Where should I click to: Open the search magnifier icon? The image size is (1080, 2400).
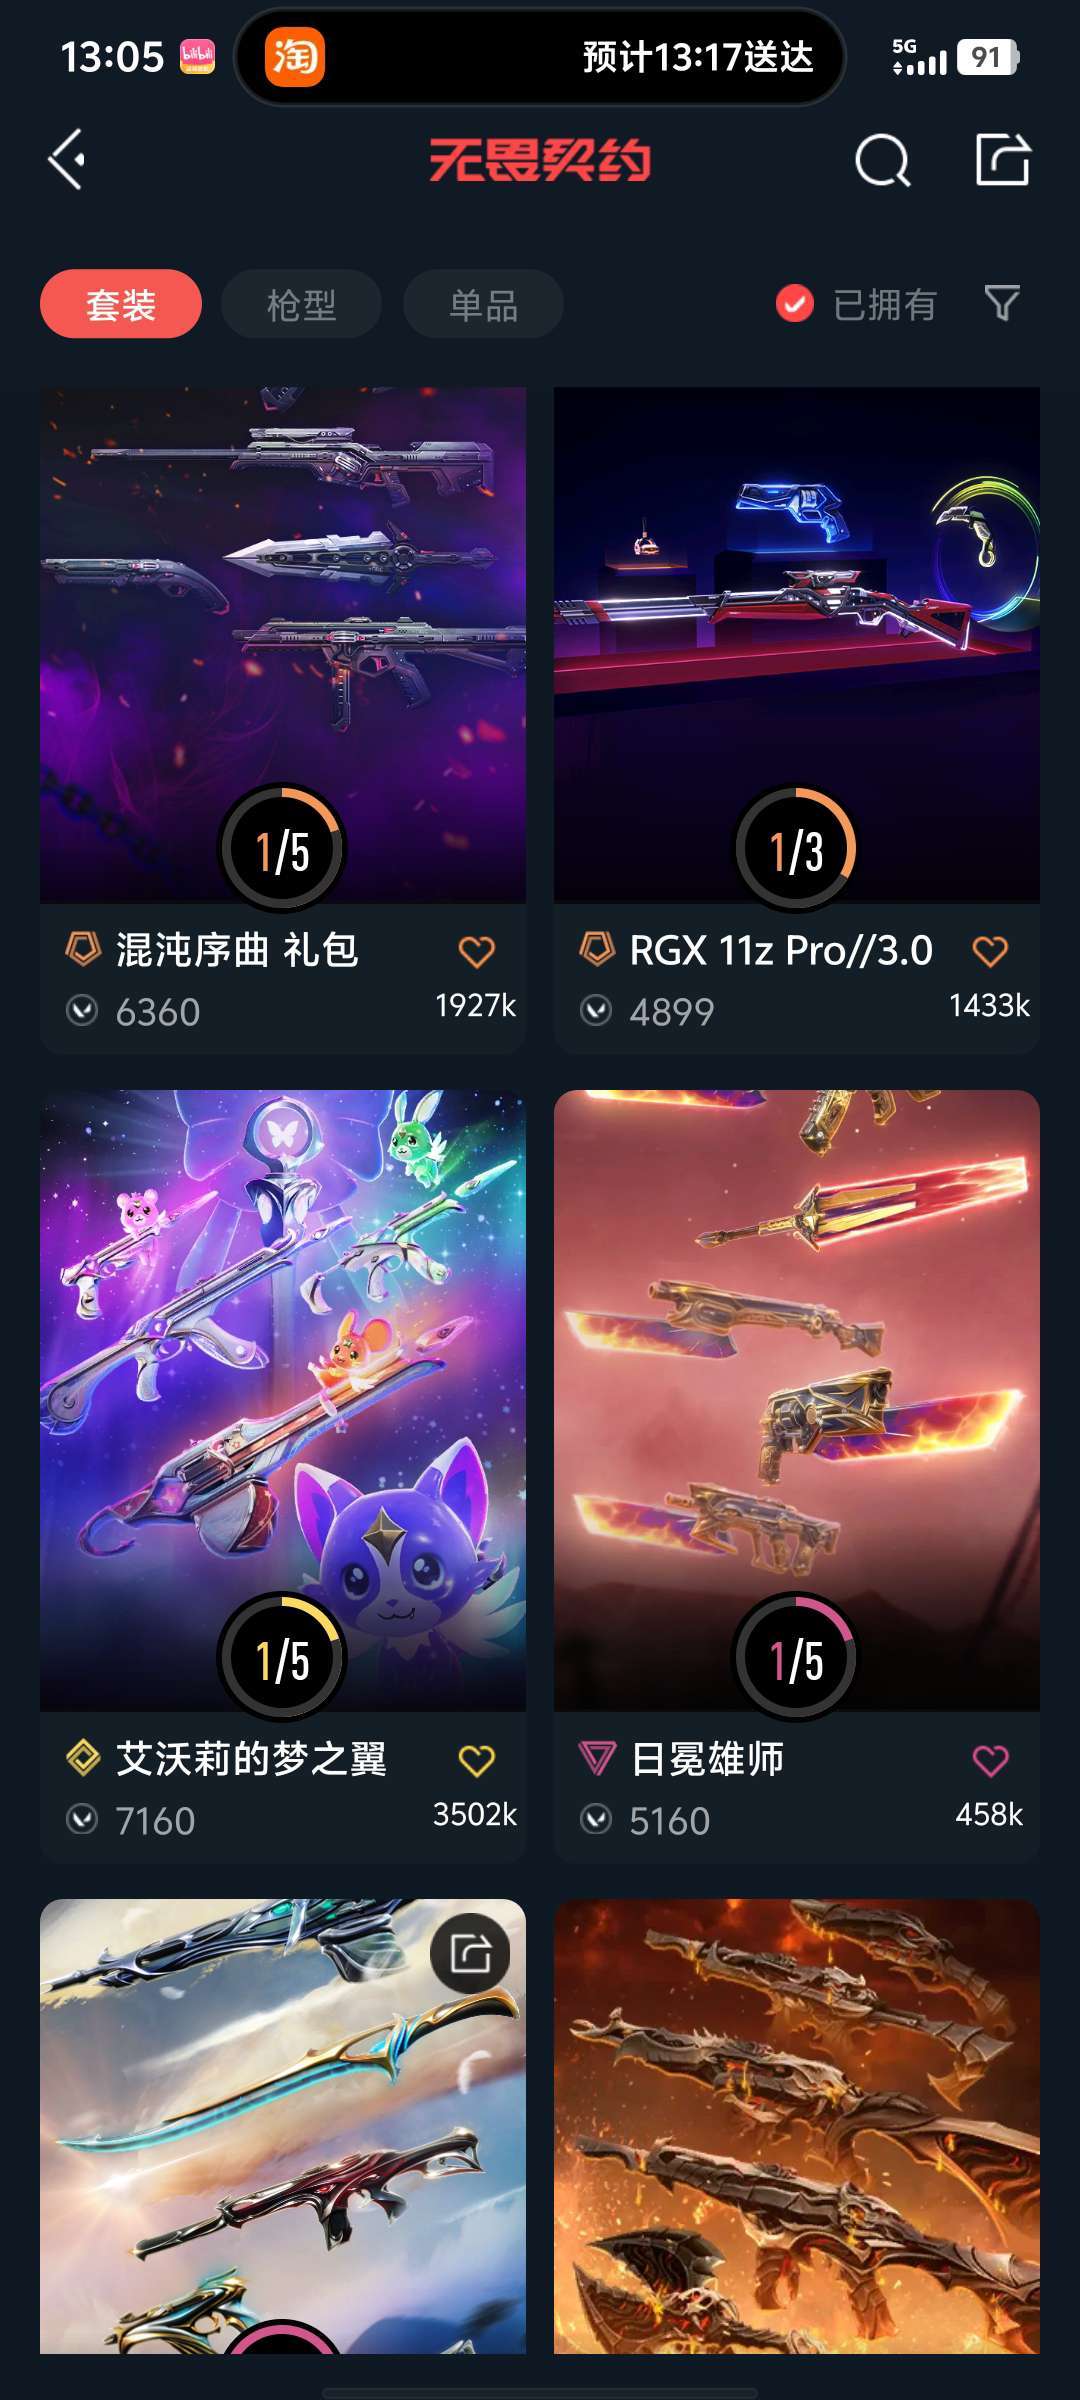[883, 160]
